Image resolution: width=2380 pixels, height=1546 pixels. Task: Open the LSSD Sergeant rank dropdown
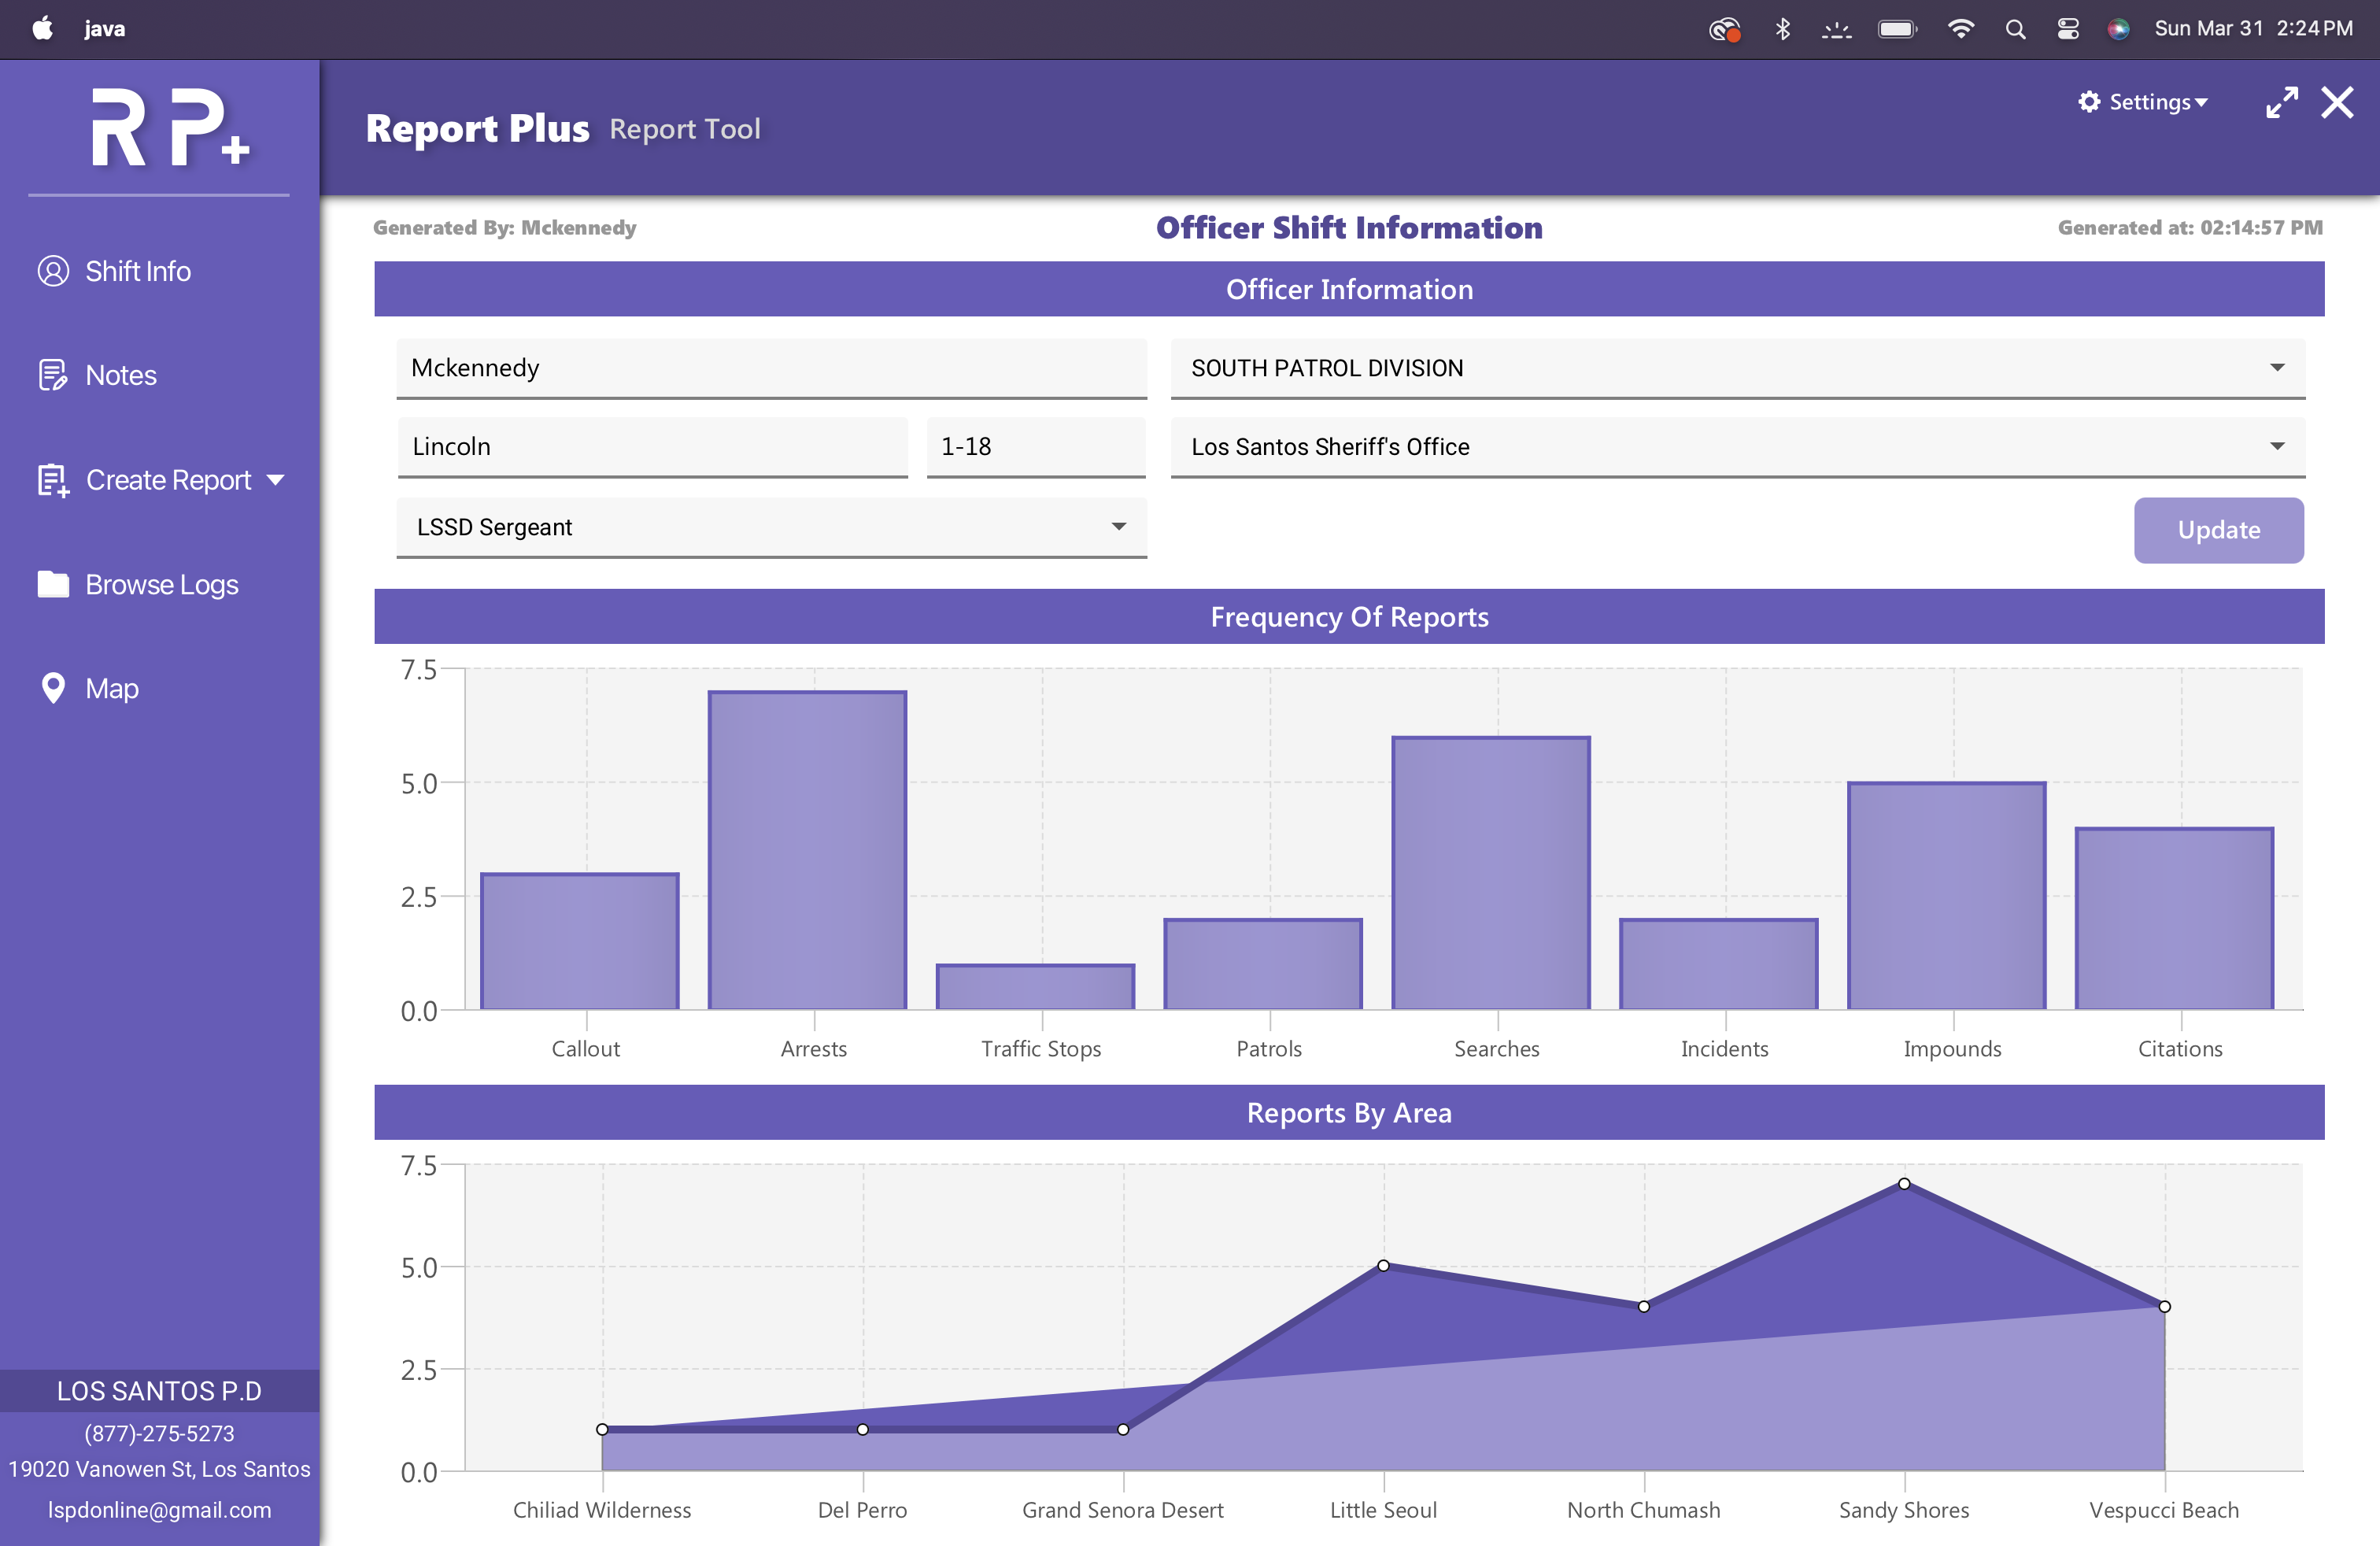1118,527
